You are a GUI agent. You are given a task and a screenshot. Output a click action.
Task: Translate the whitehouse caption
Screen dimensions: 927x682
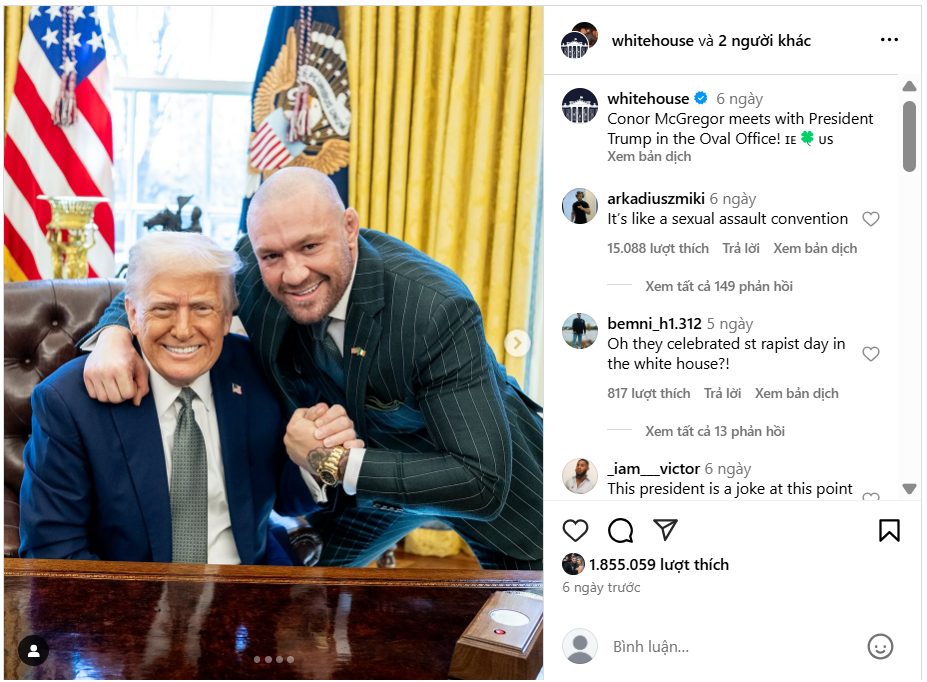coord(649,156)
